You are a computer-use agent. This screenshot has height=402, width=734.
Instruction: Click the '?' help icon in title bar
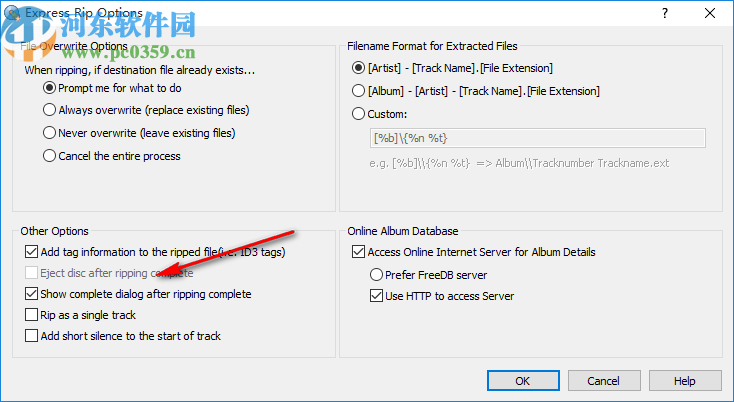pyautogui.click(x=665, y=14)
